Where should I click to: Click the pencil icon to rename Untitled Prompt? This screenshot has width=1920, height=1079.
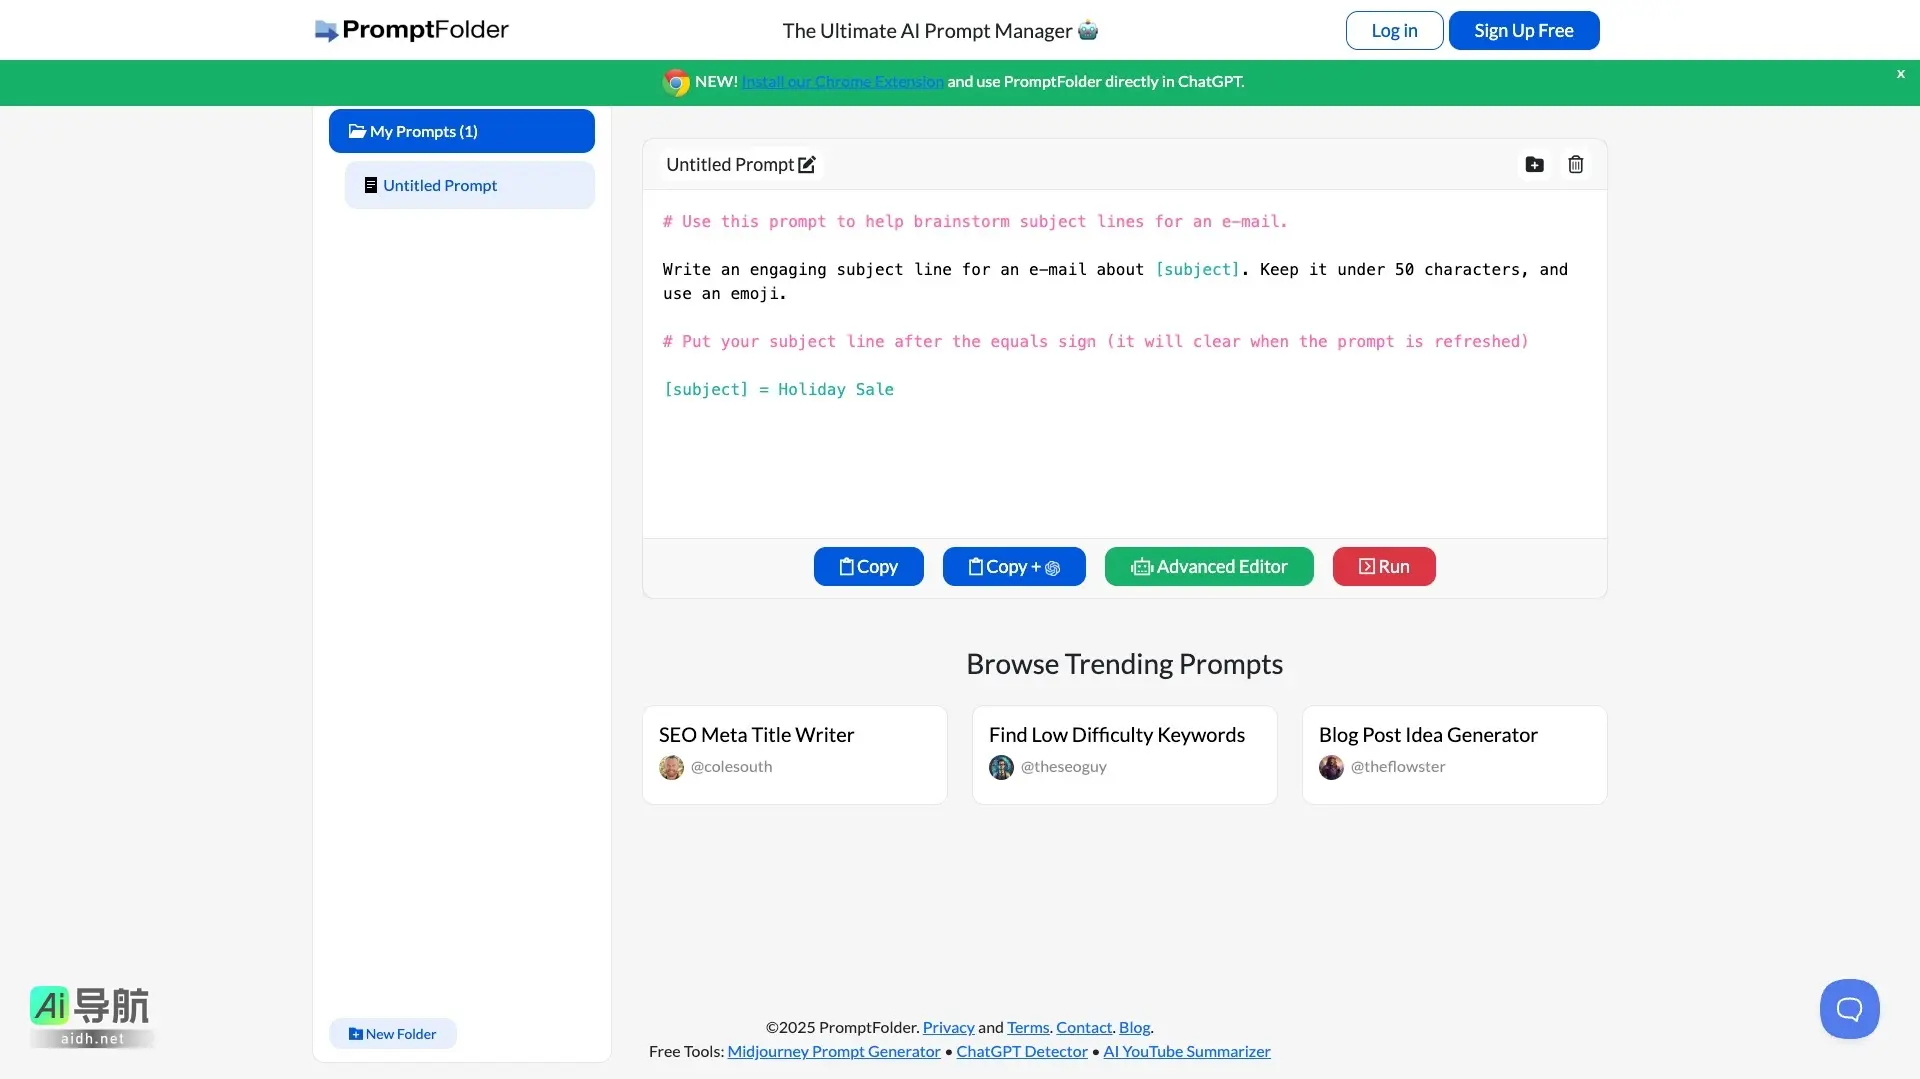(x=807, y=164)
